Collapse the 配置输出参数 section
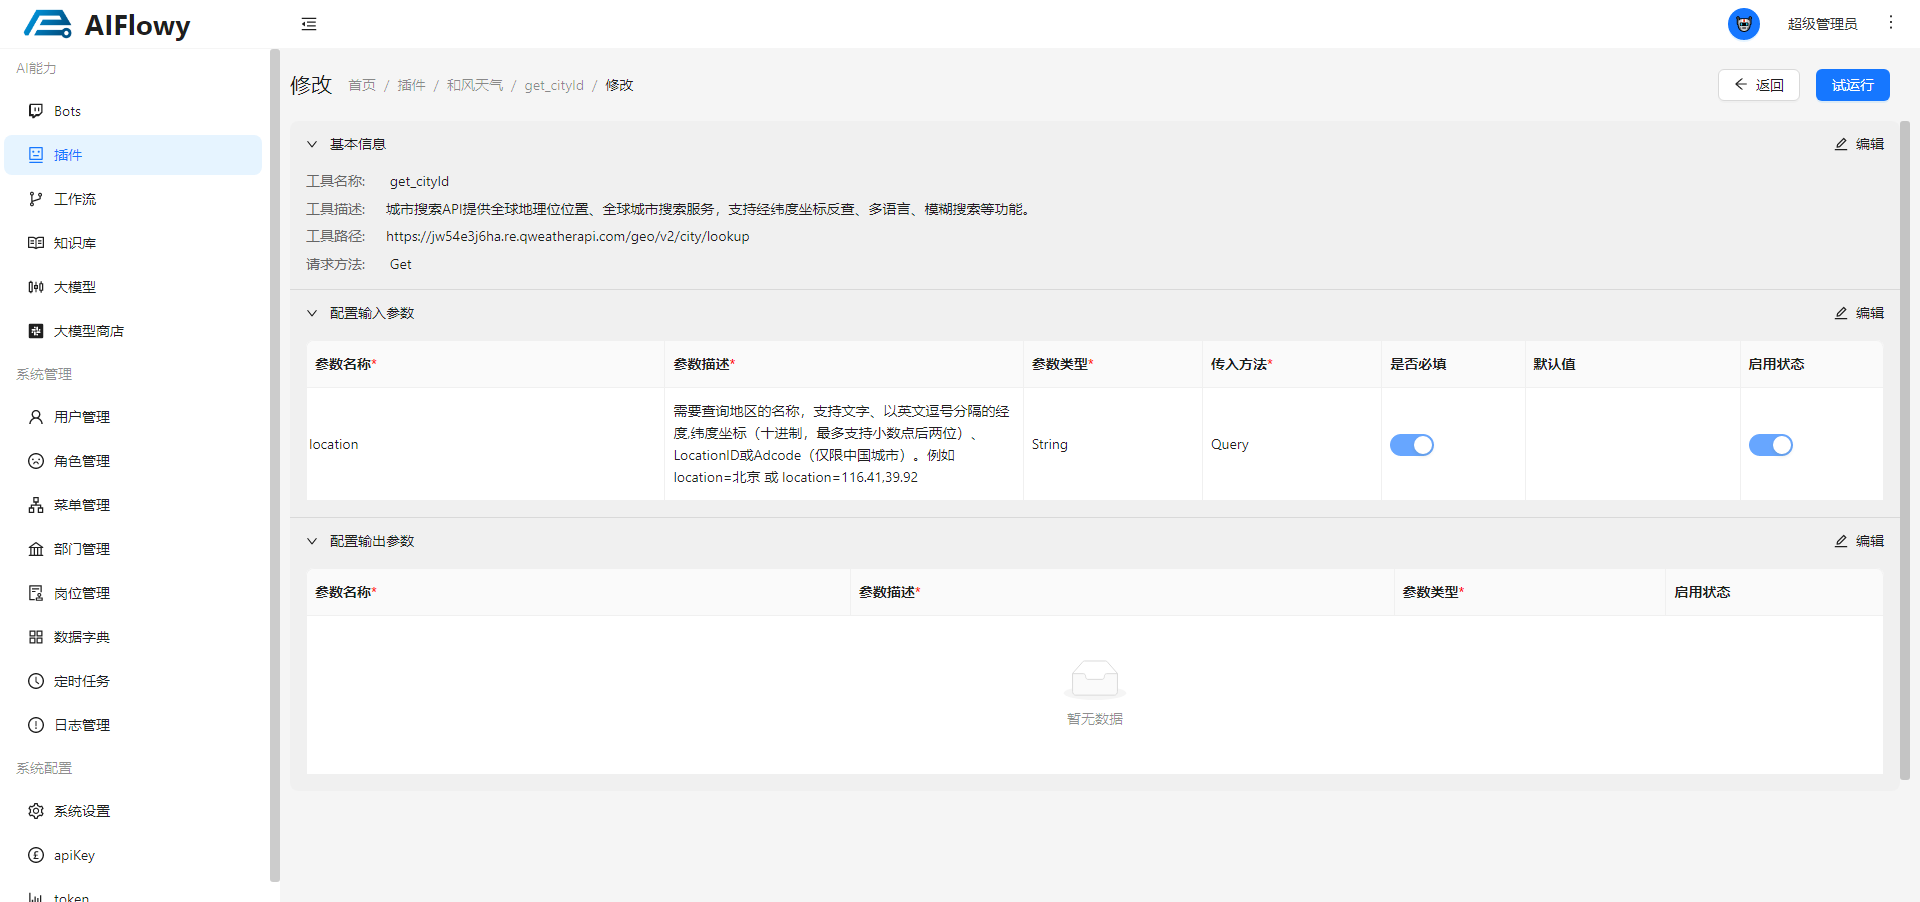Screen dimensions: 1920x902 click(312, 541)
